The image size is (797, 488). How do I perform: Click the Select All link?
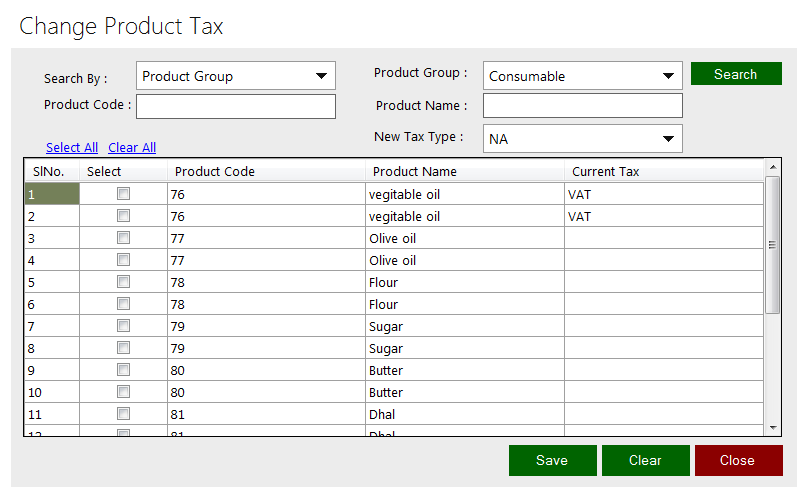[x=72, y=147]
